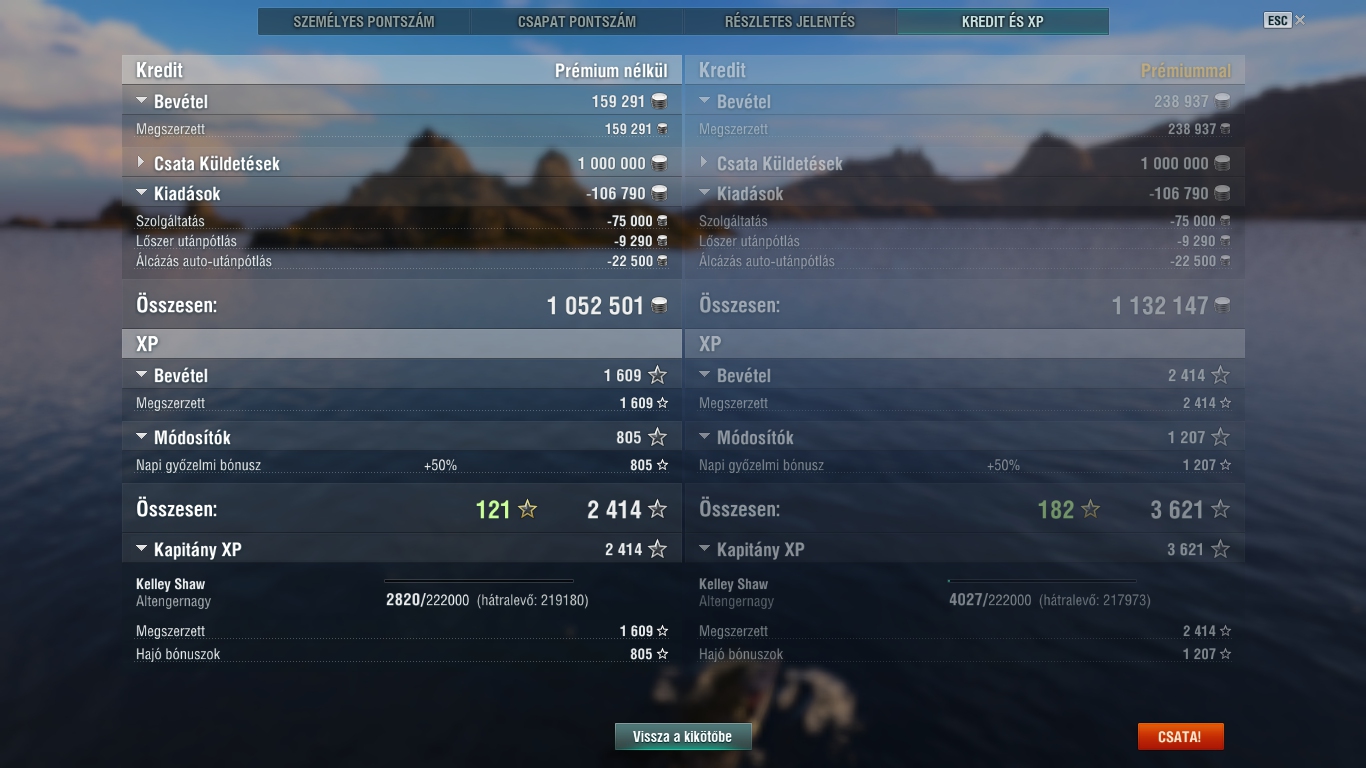Open the Csapat Pontszám tab
Screen dimensions: 1366x768
tap(577, 21)
